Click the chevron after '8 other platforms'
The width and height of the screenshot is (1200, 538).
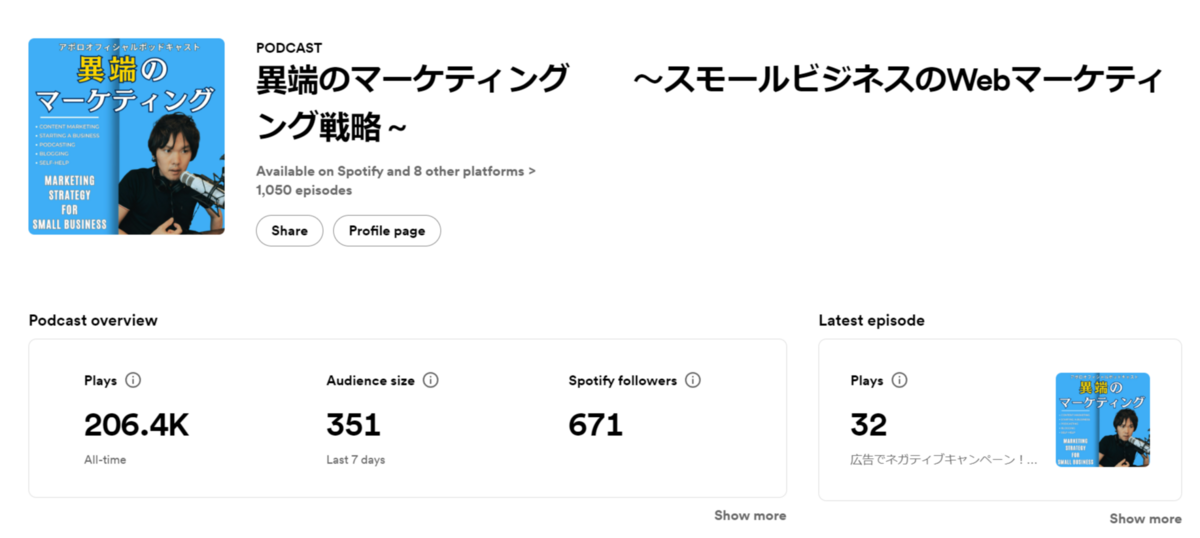pyautogui.click(x=532, y=171)
